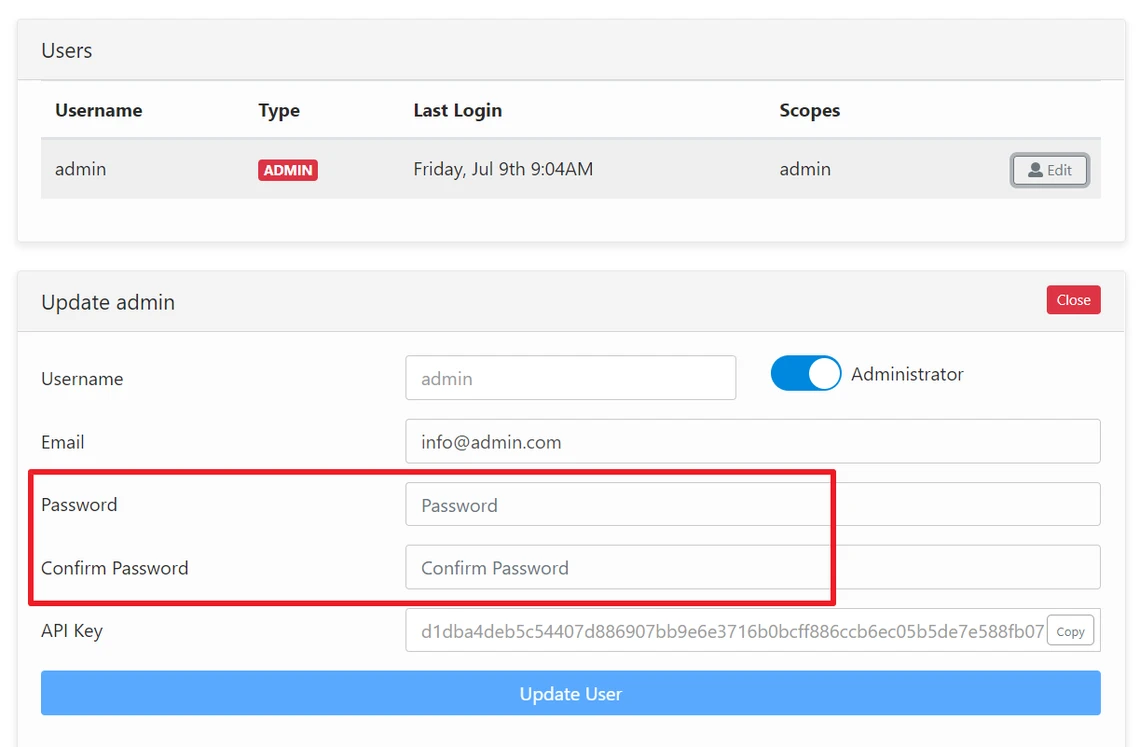Click the Administrator label text

(x=907, y=374)
